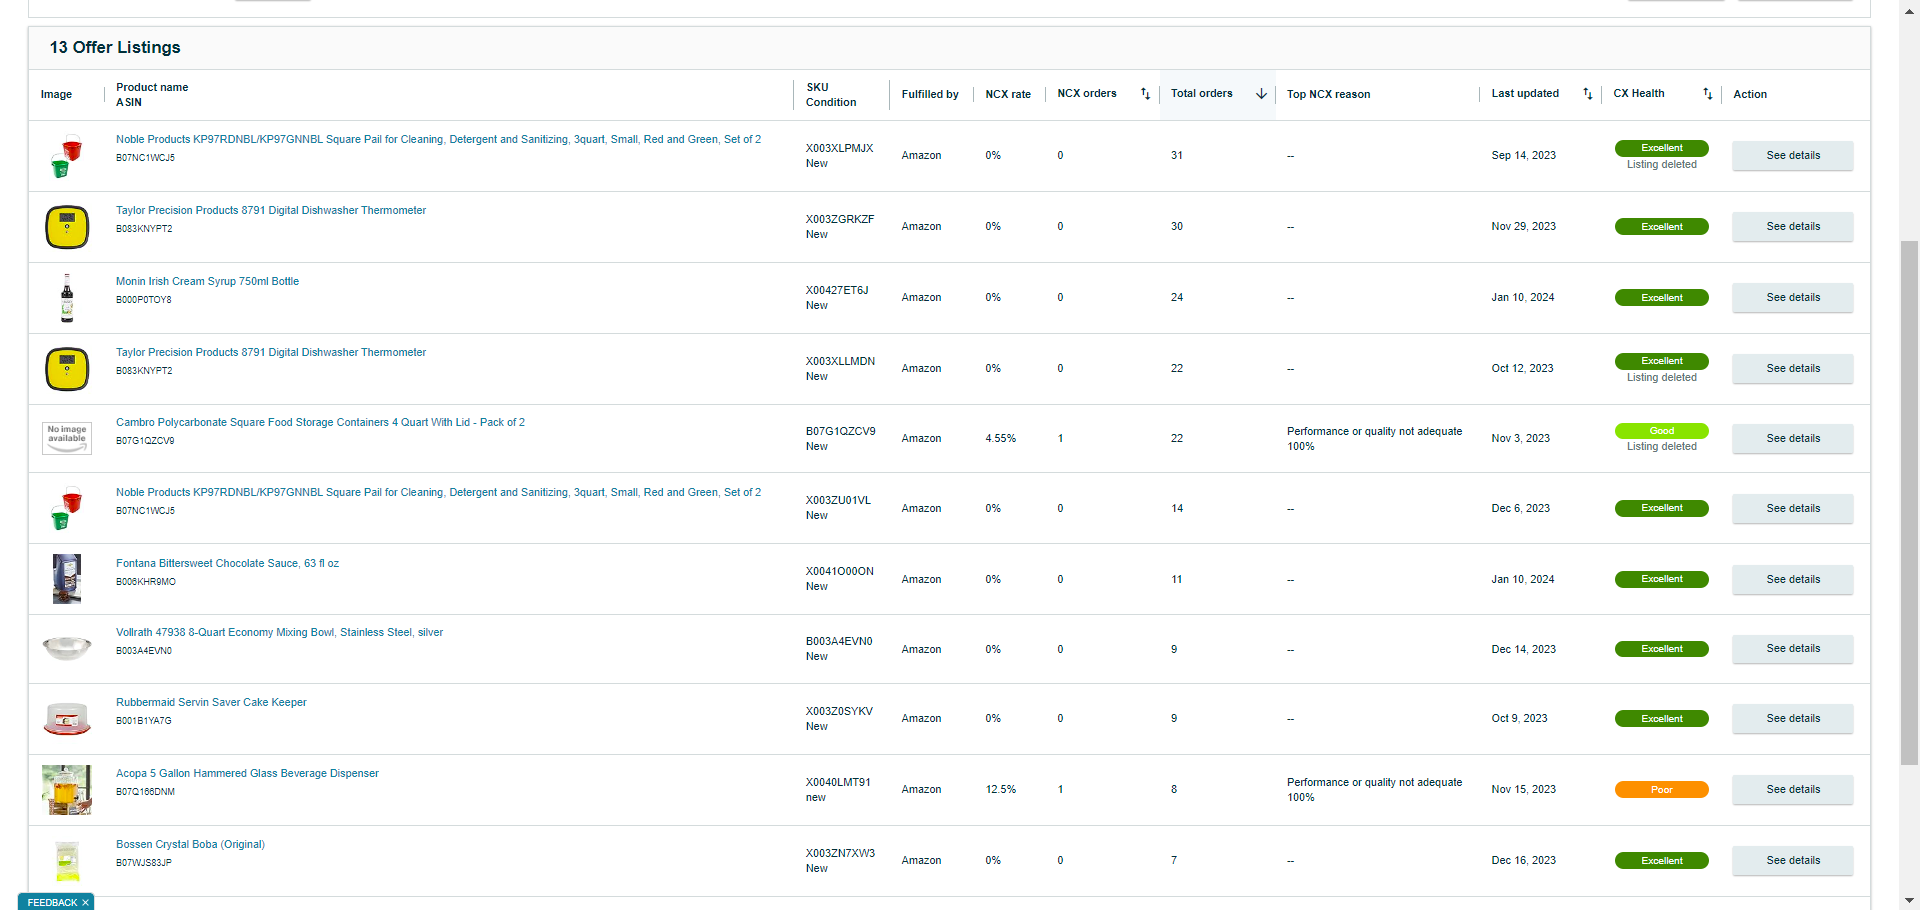Click the Product name column header

pyautogui.click(x=152, y=88)
